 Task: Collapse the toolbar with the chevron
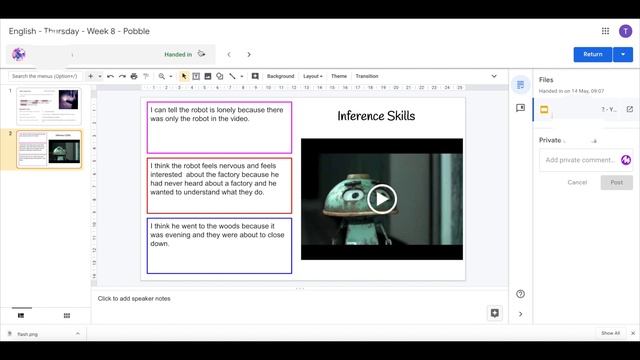pyautogui.click(x=494, y=76)
